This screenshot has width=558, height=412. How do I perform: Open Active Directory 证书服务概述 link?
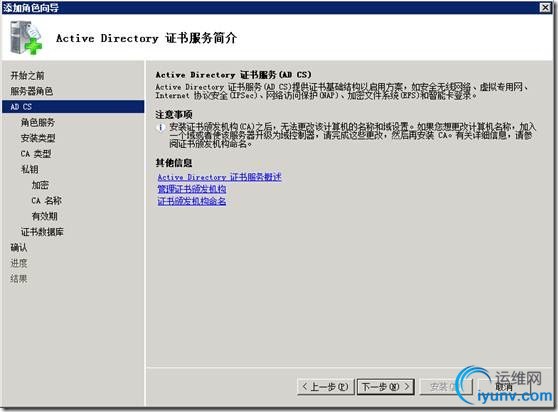(219, 177)
